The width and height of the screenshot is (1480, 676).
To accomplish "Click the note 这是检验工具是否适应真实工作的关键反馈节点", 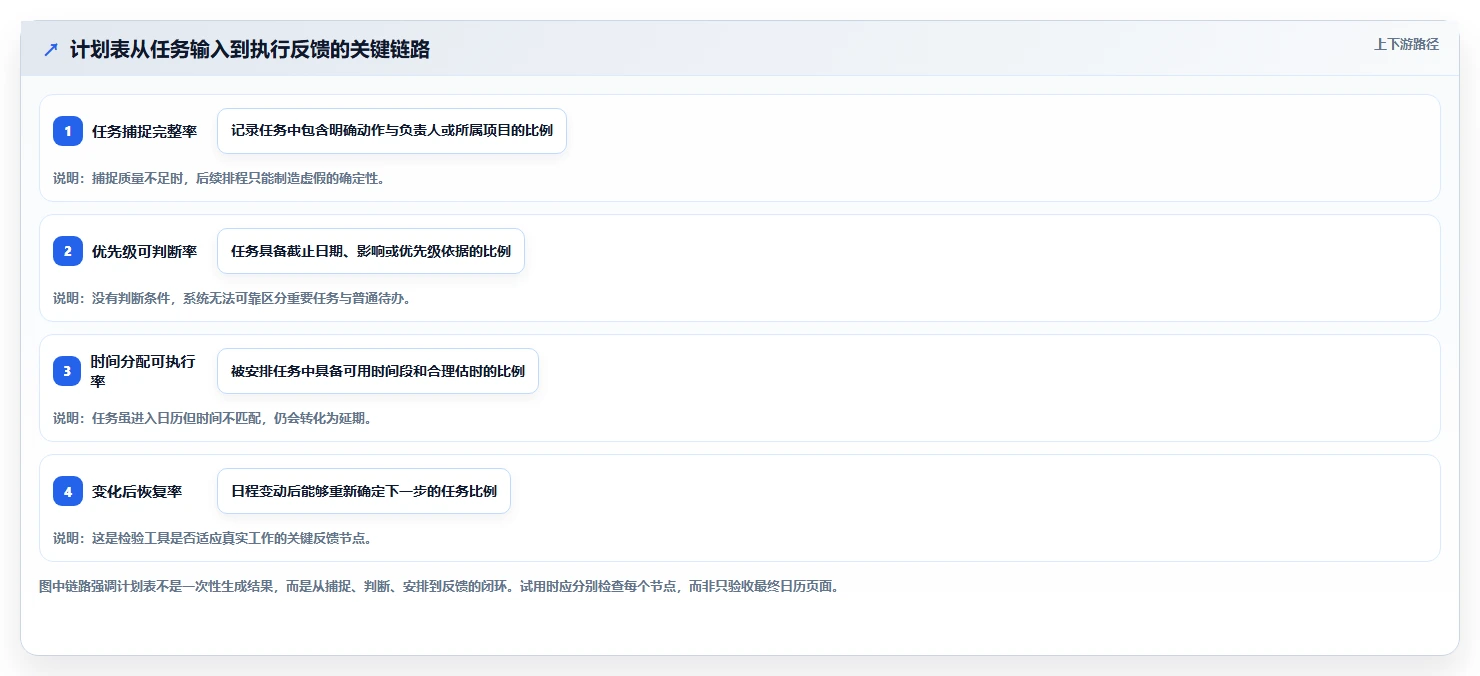I will (212, 538).
